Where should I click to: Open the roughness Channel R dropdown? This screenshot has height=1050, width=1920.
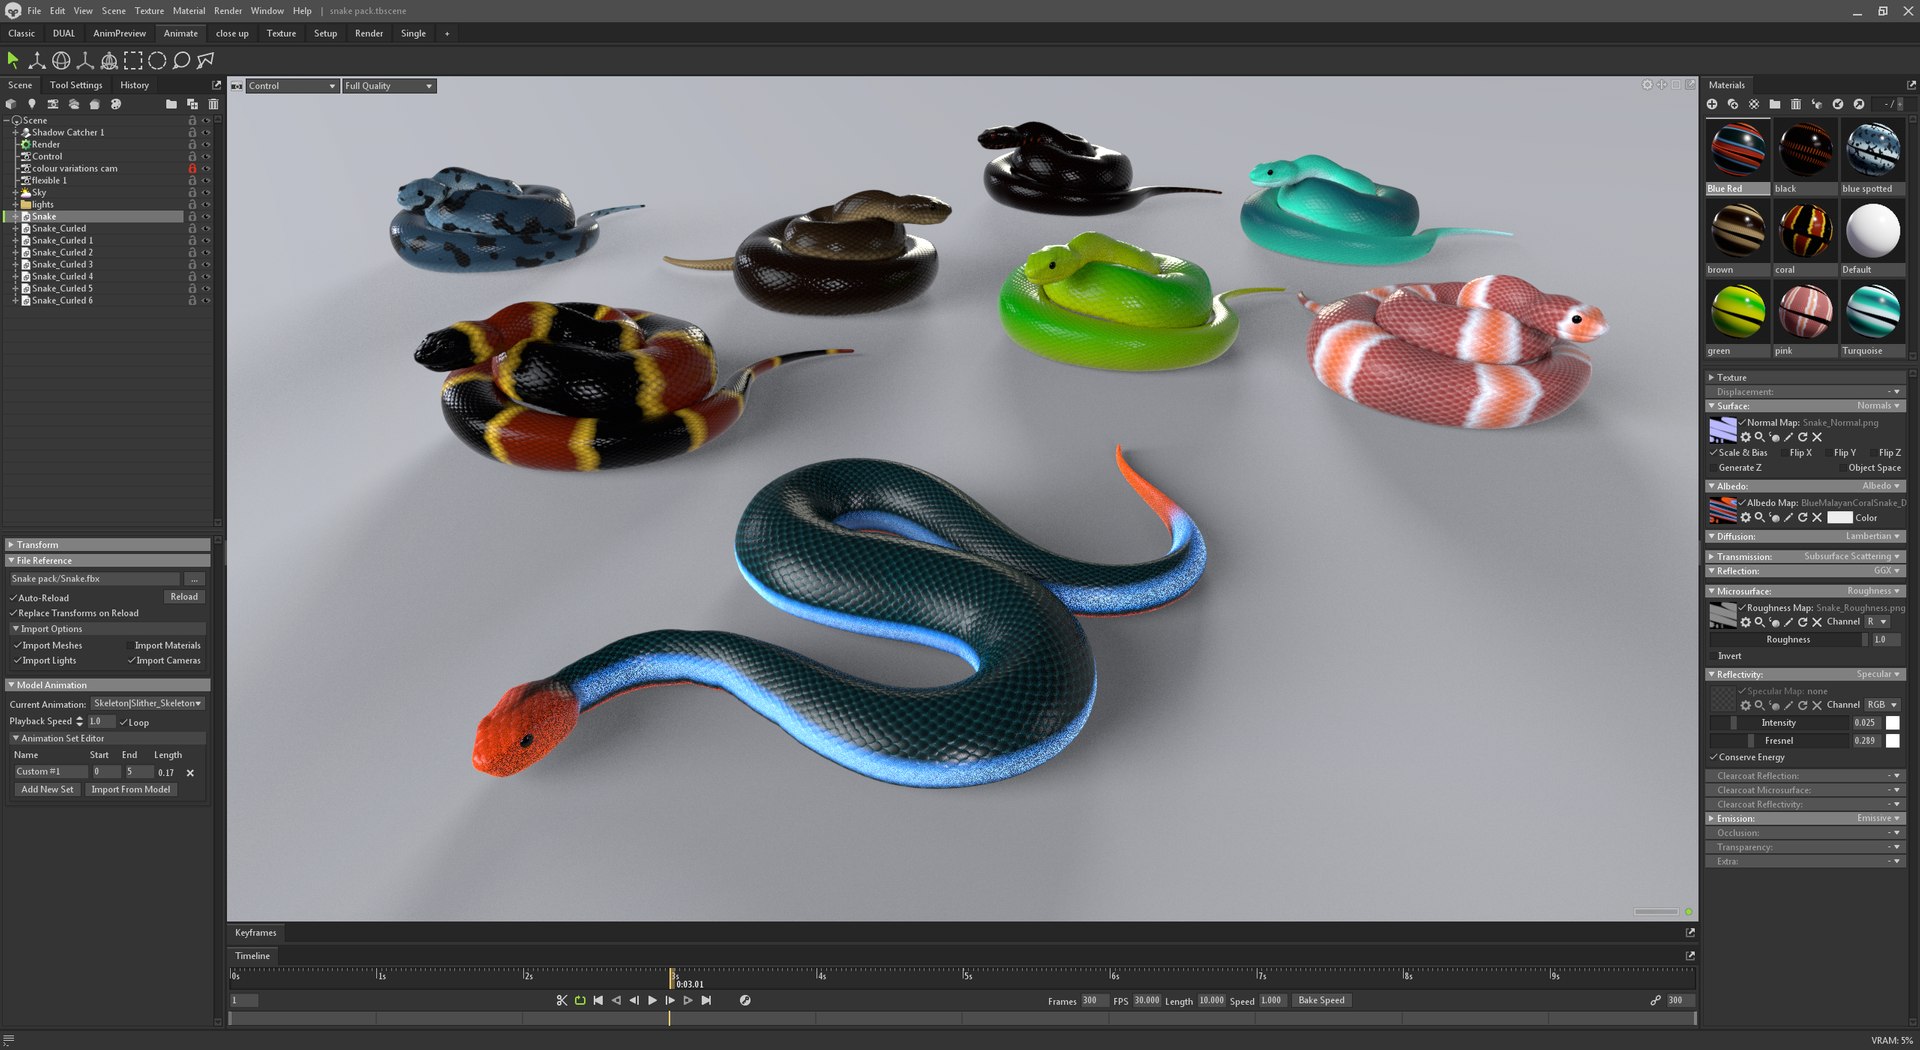(x=1876, y=622)
